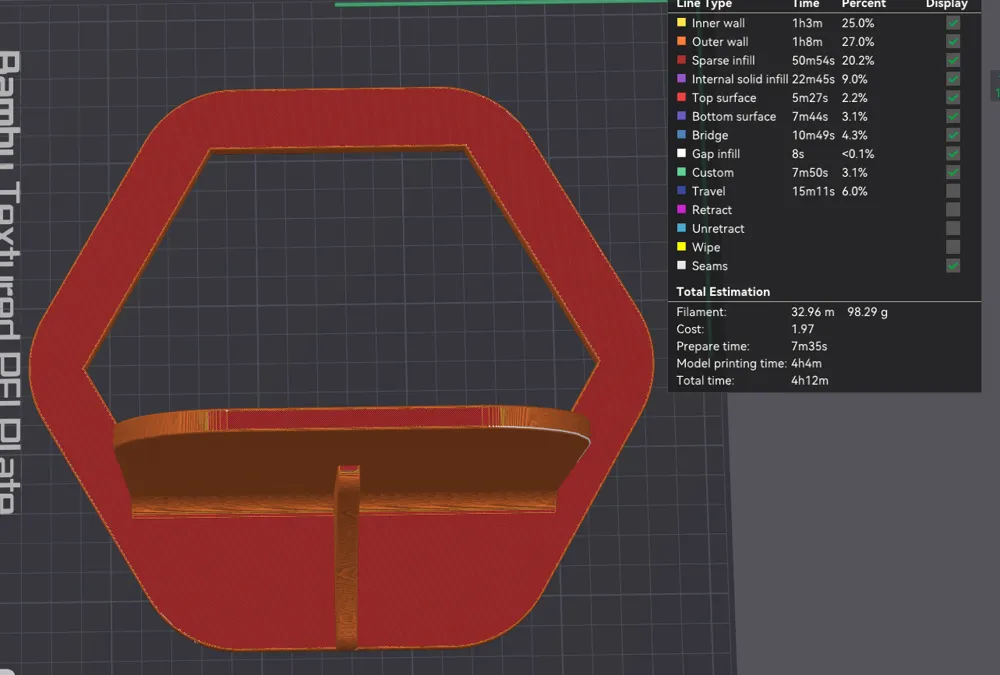The image size is (1000, 675).
Task: Click the sliced hexagon model in viewport
Action: click(x=340, y=120)
